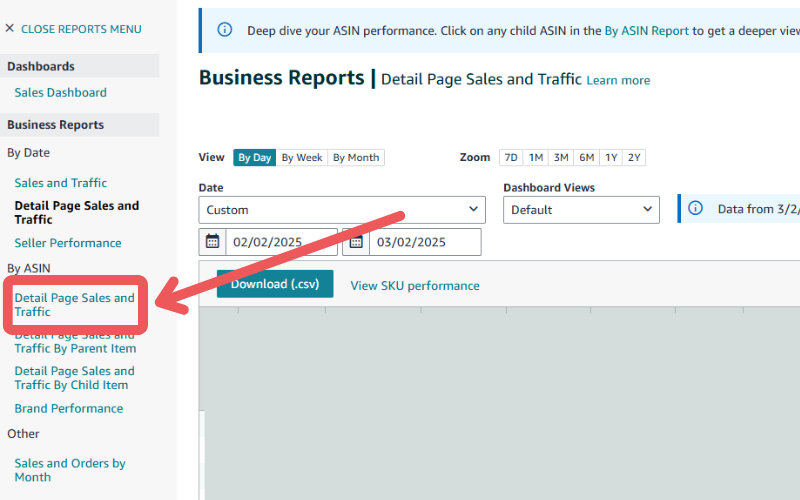Open the Dashboard Views dropdown
The image size is (800, 500).
pyautogui.click(x=581, y=210)
